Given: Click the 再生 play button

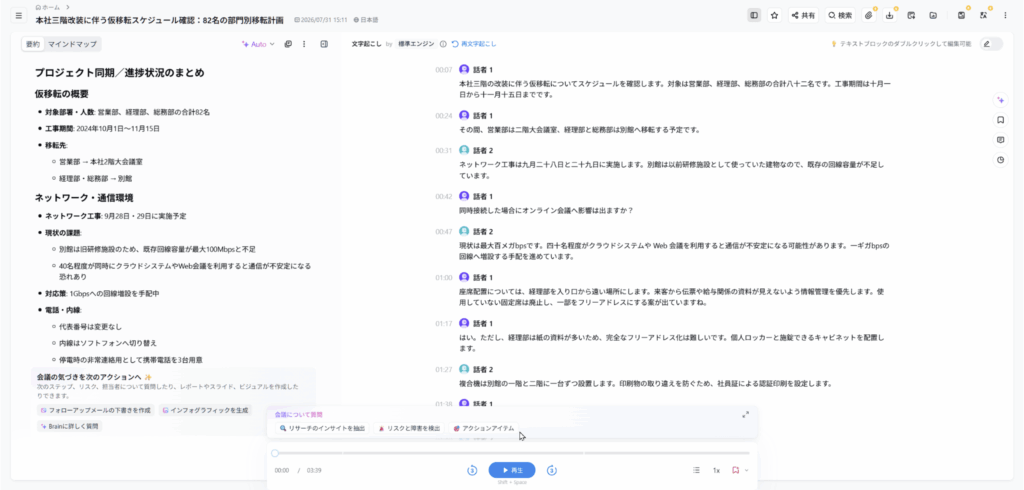Looking at the screenshot, I should click(512, 470).
